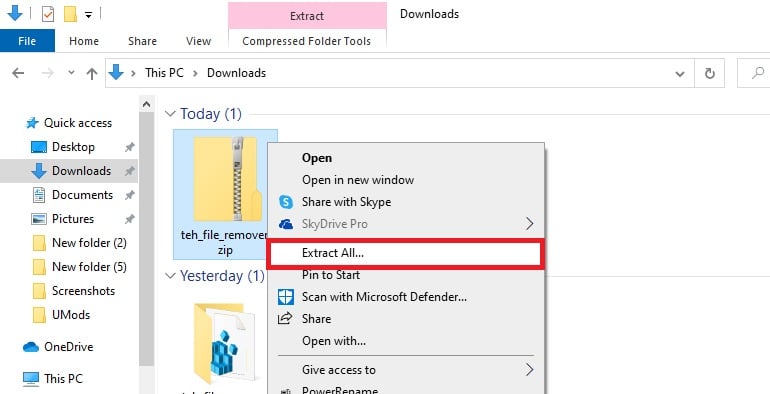Click the sidebar scroll up arrow
Screen dimensions: 770x394
[x=146, y=104]
